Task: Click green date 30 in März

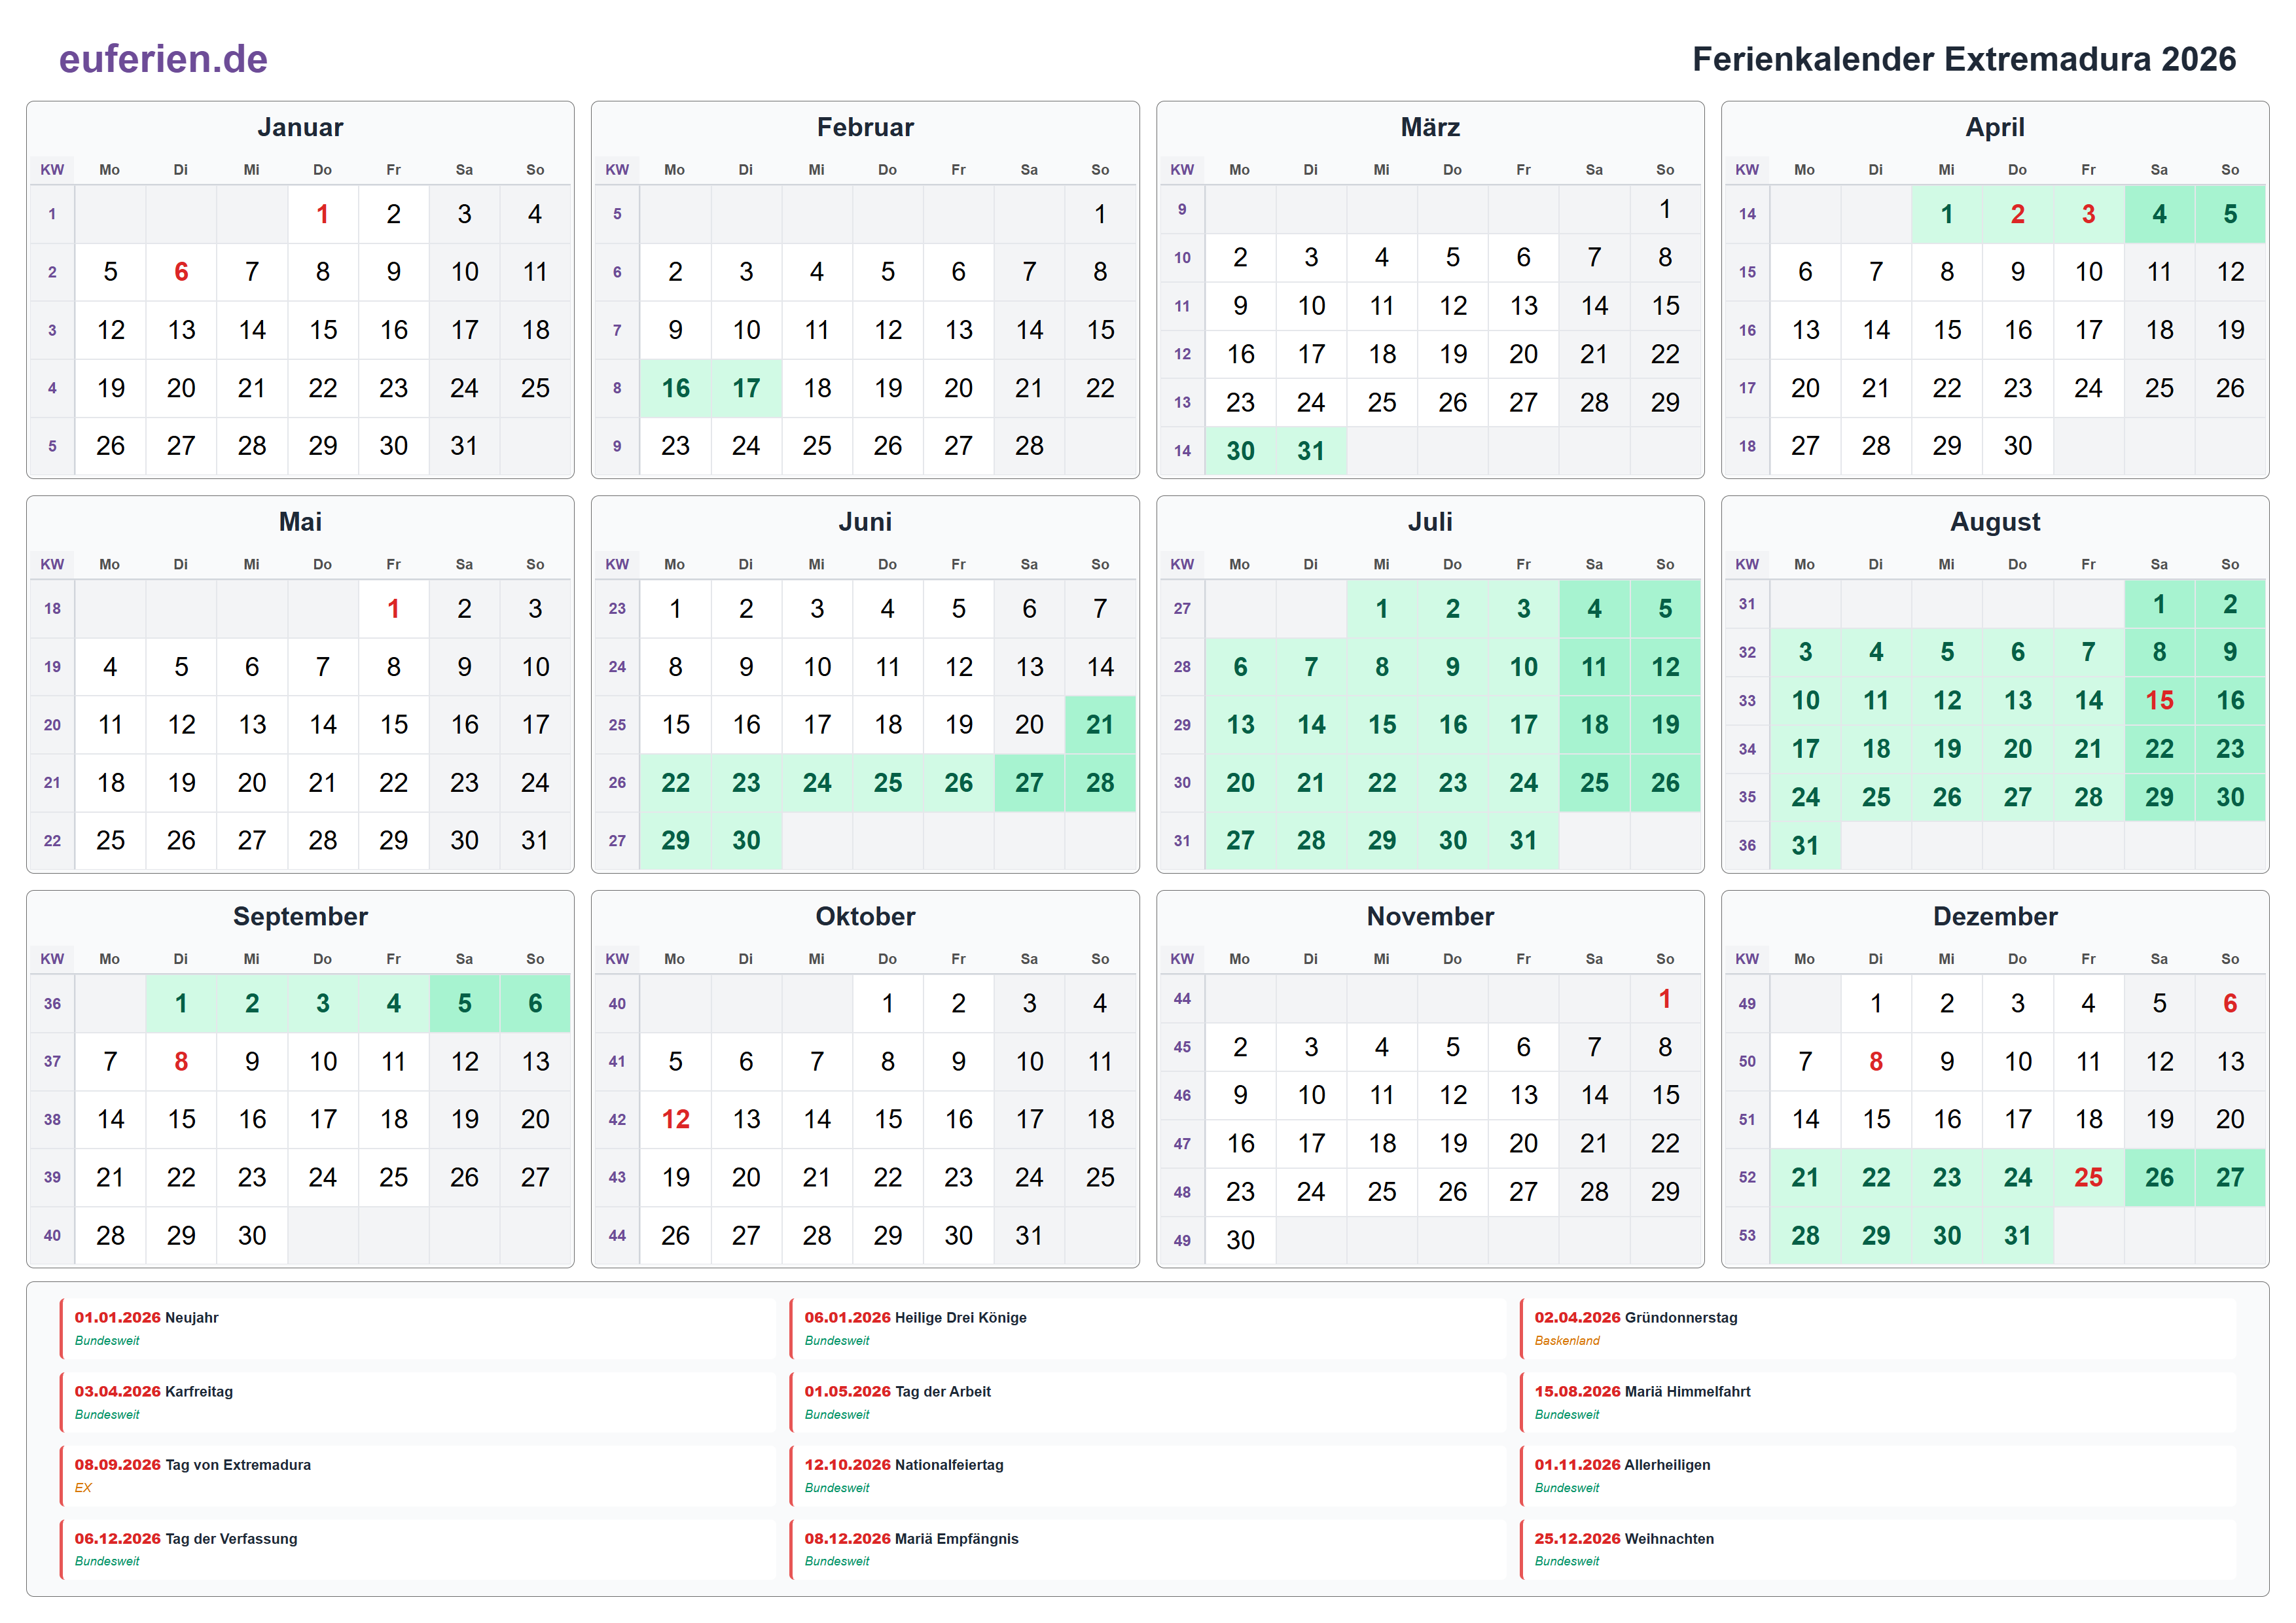Action: [1240, 451]
